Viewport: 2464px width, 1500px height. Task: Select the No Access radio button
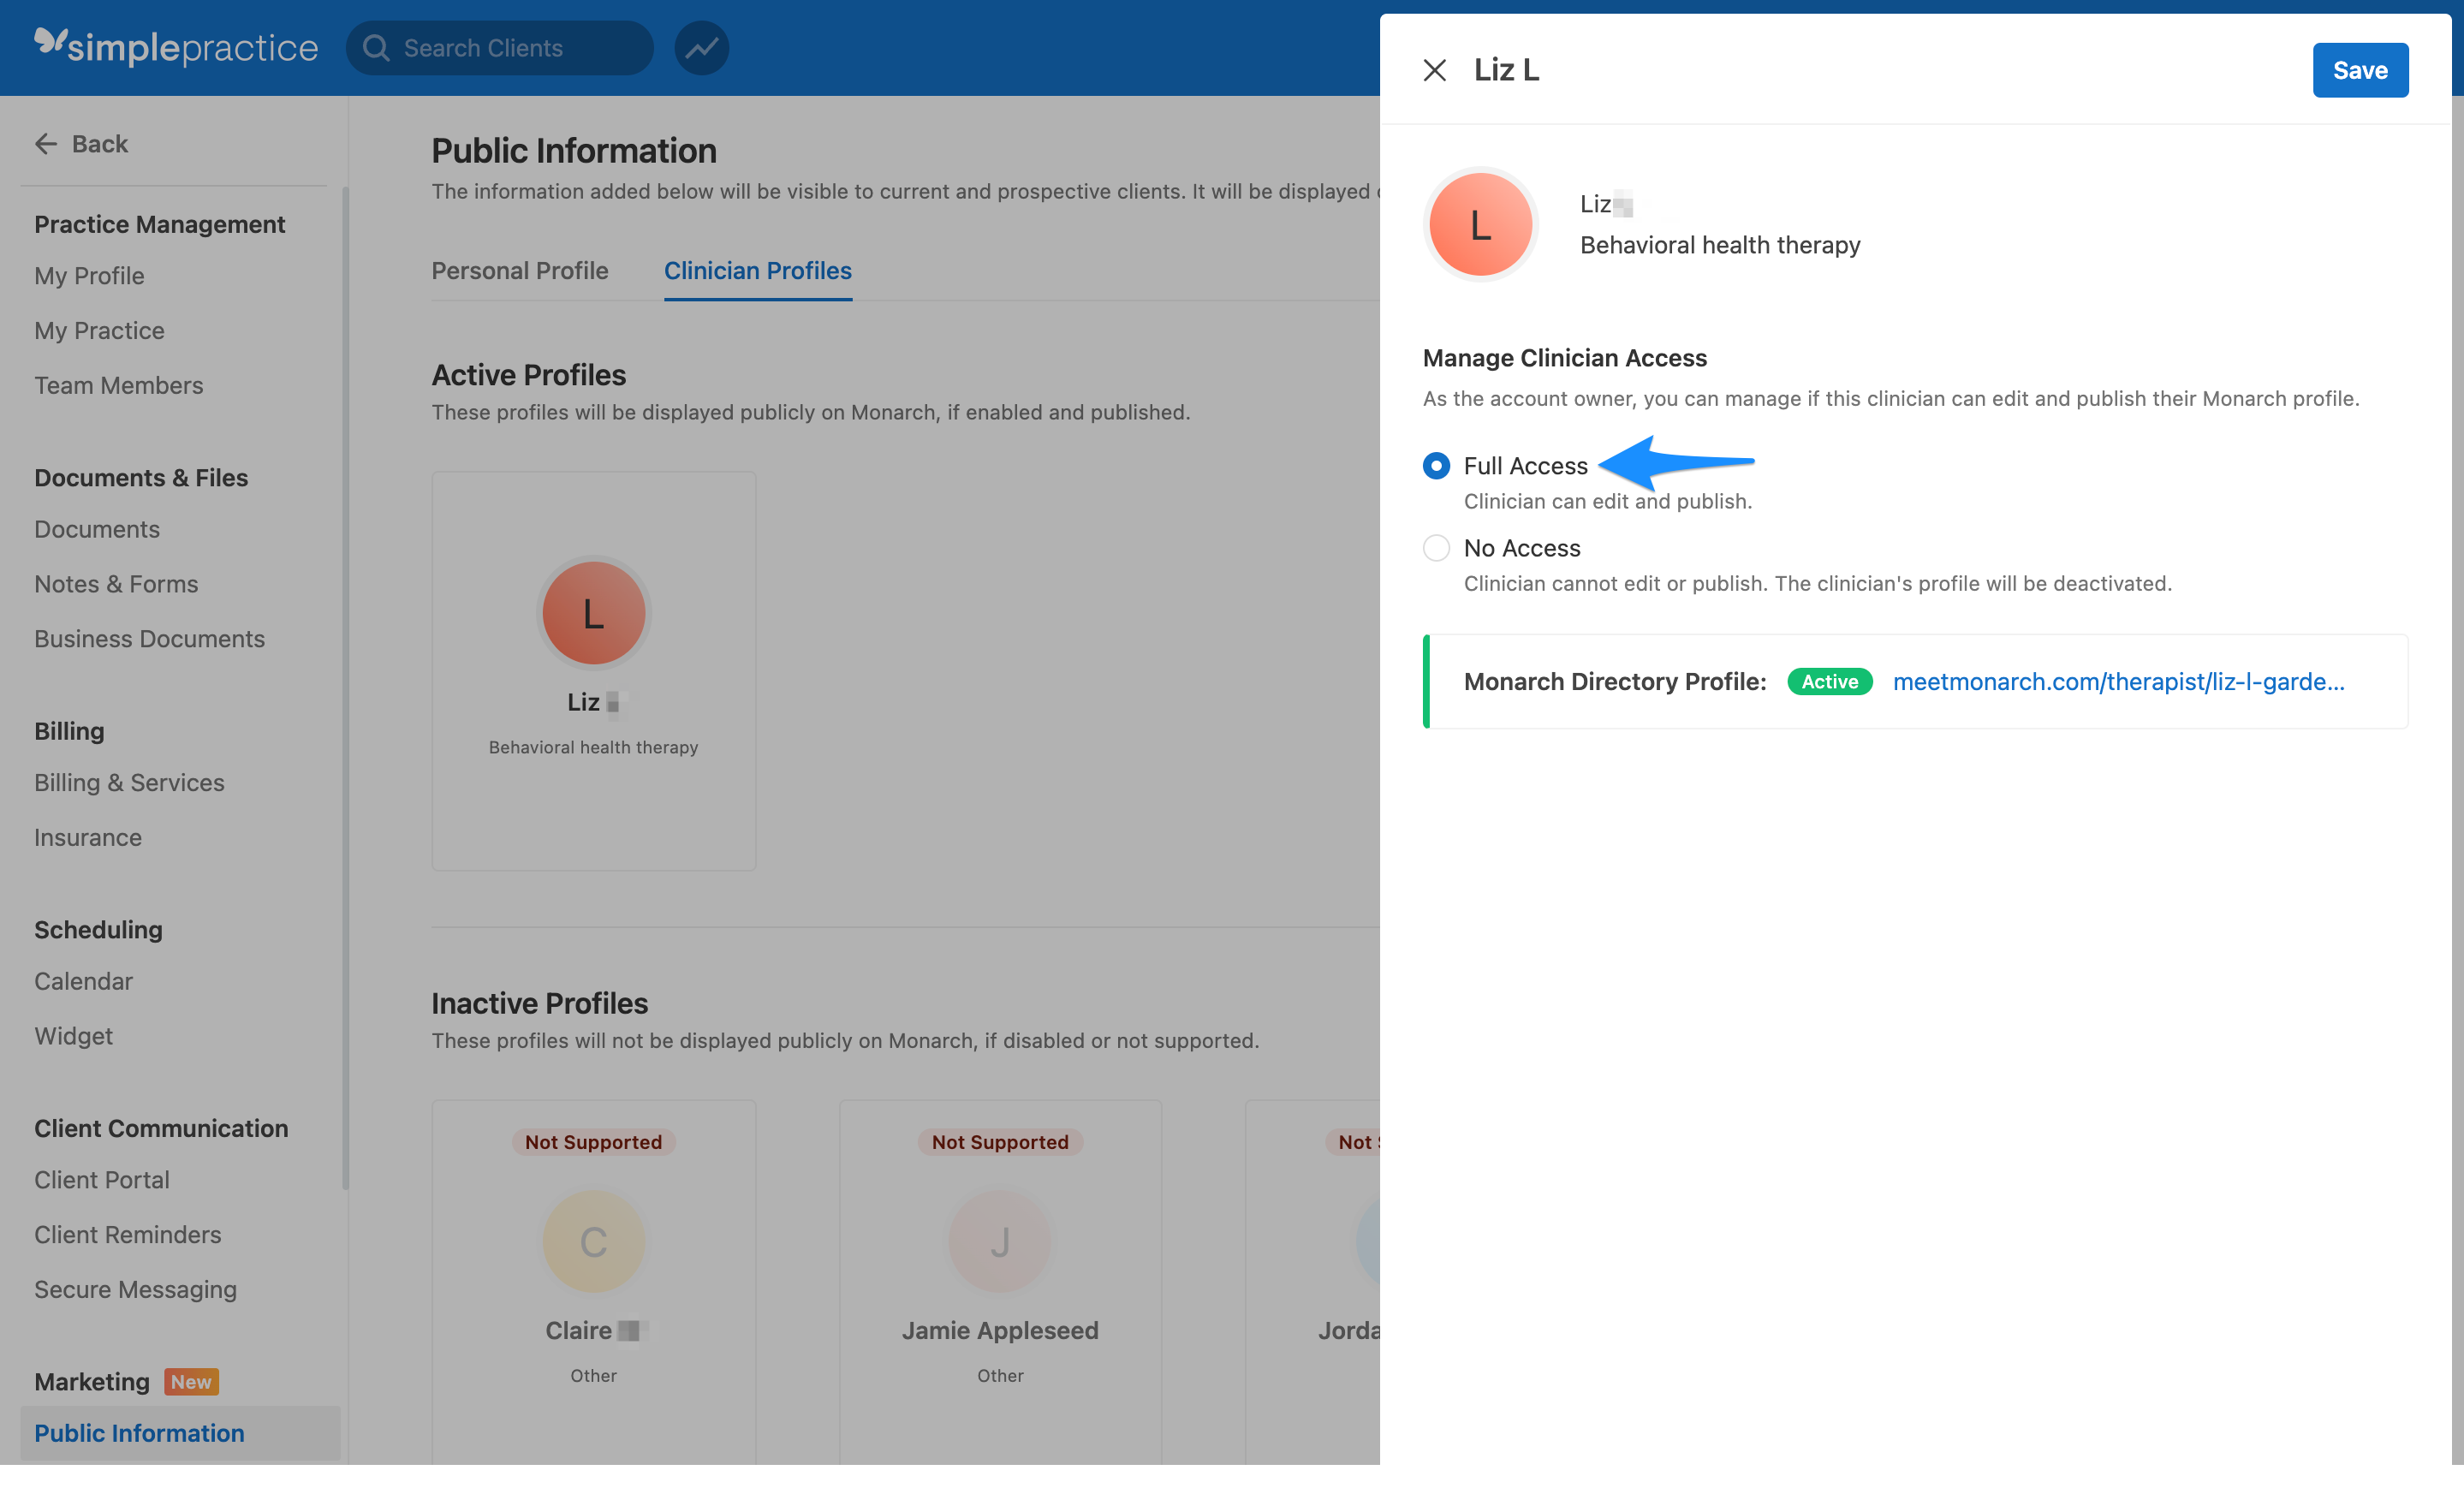click(x=1436, y=548)
